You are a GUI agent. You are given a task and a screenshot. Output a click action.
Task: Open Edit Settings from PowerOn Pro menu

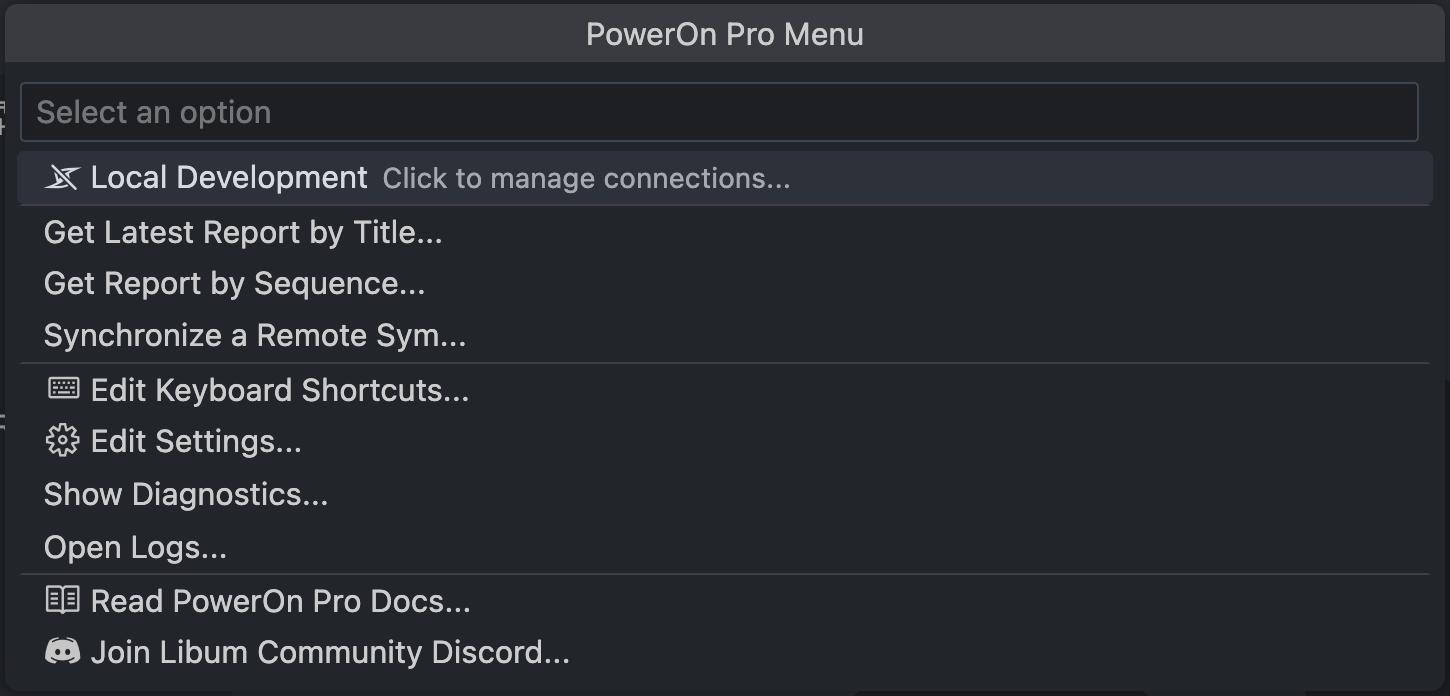click(x=195, y=440)
